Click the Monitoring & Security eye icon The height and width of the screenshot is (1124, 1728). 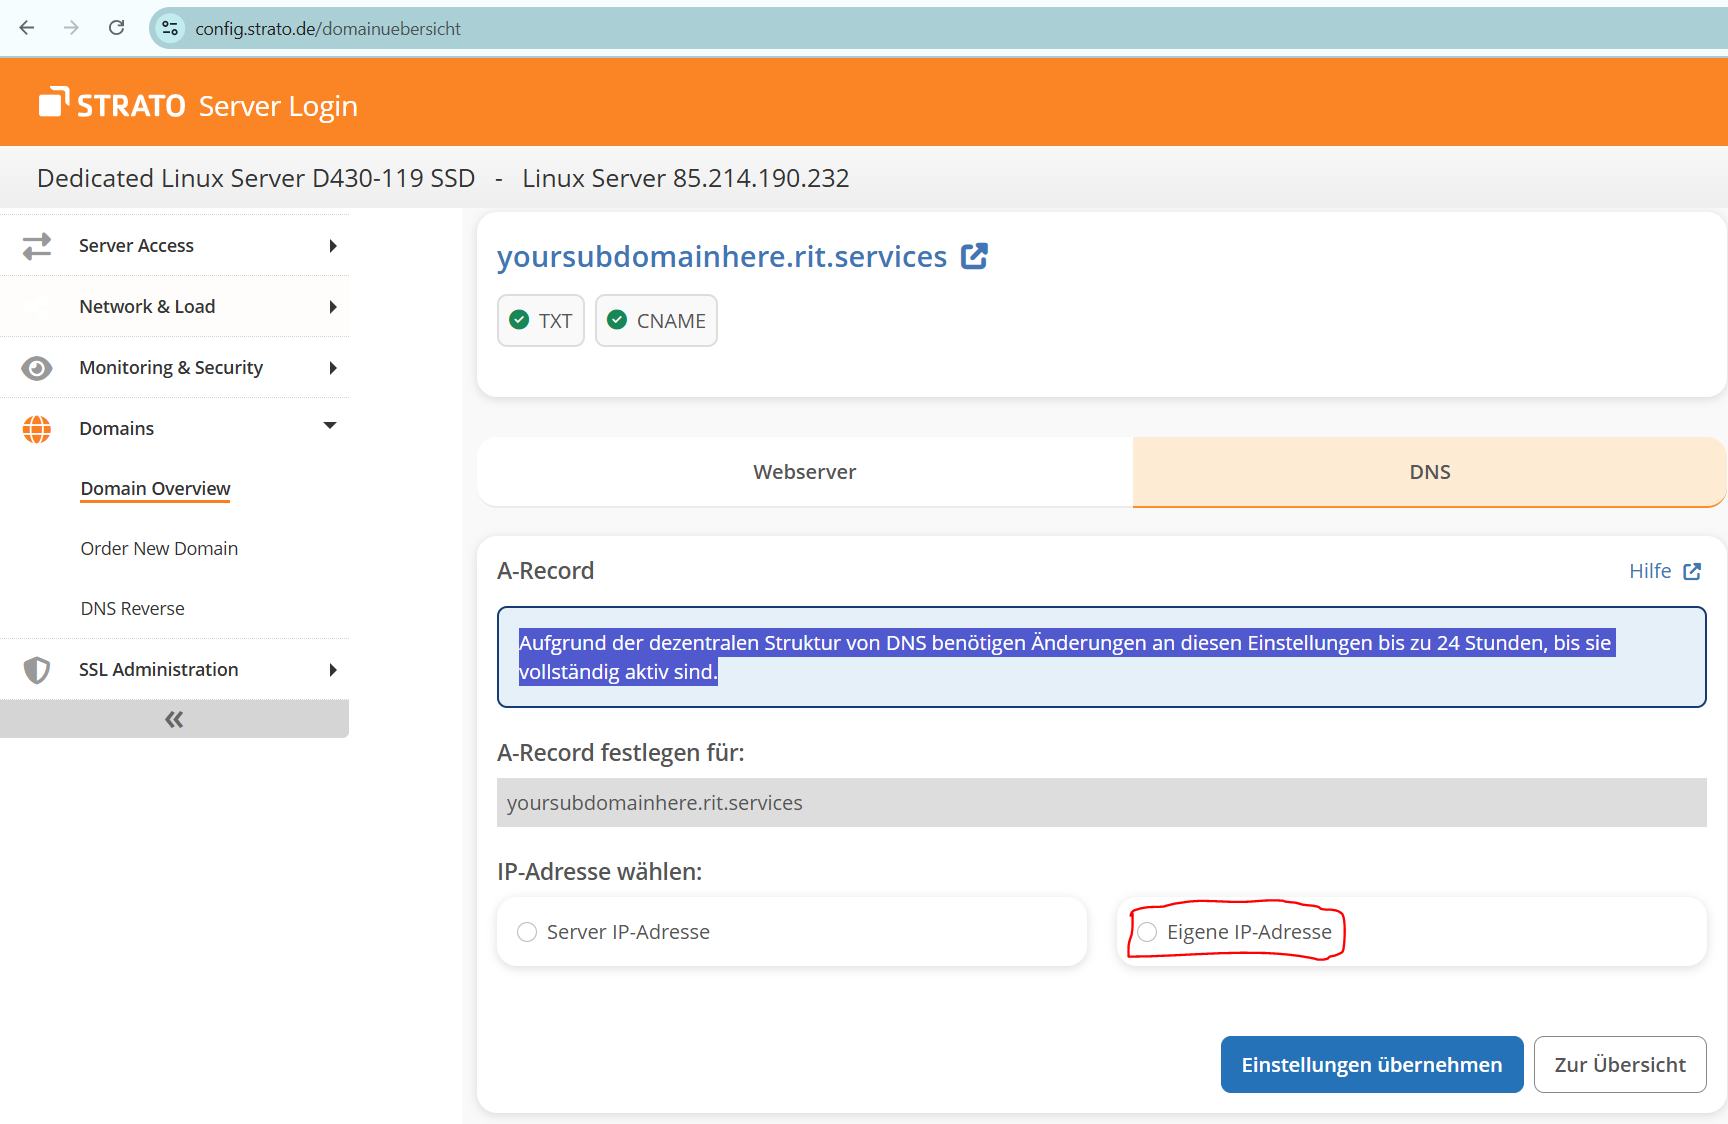coord(37,368)
